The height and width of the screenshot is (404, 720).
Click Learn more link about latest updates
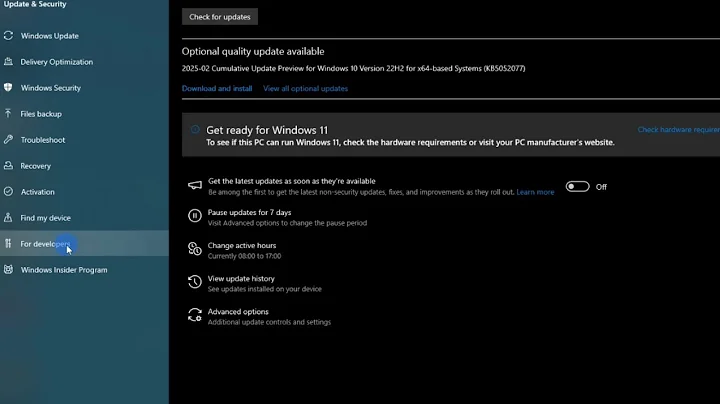(535, 192)
